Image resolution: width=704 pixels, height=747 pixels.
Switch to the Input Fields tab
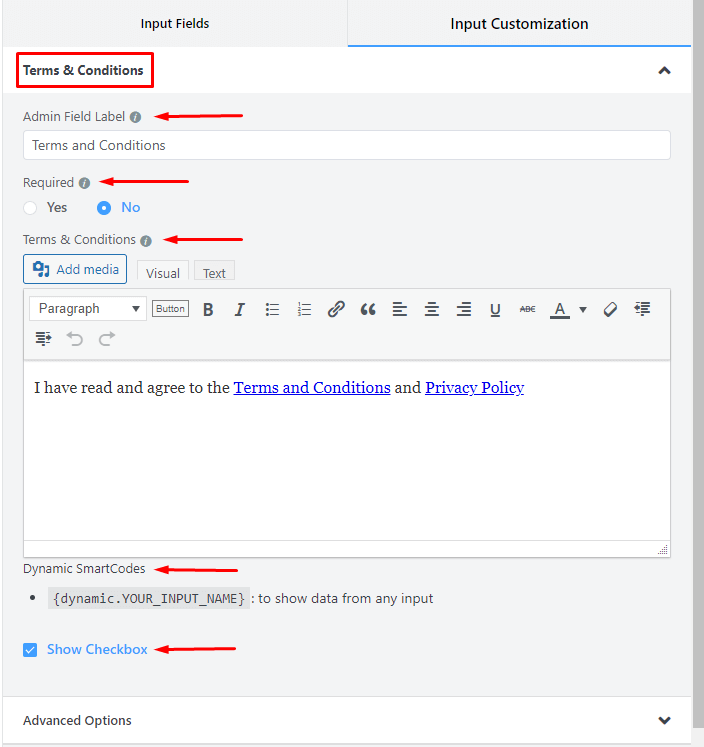click(175, 23)
